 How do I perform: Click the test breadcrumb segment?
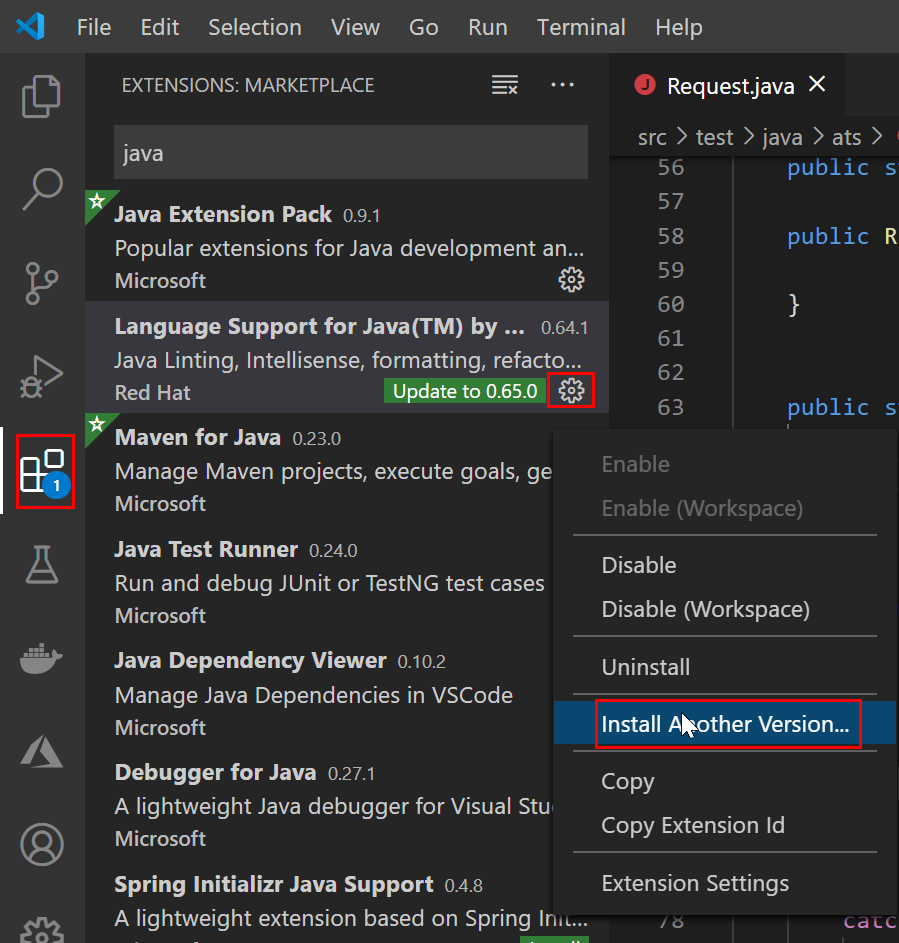pos(714,138)
